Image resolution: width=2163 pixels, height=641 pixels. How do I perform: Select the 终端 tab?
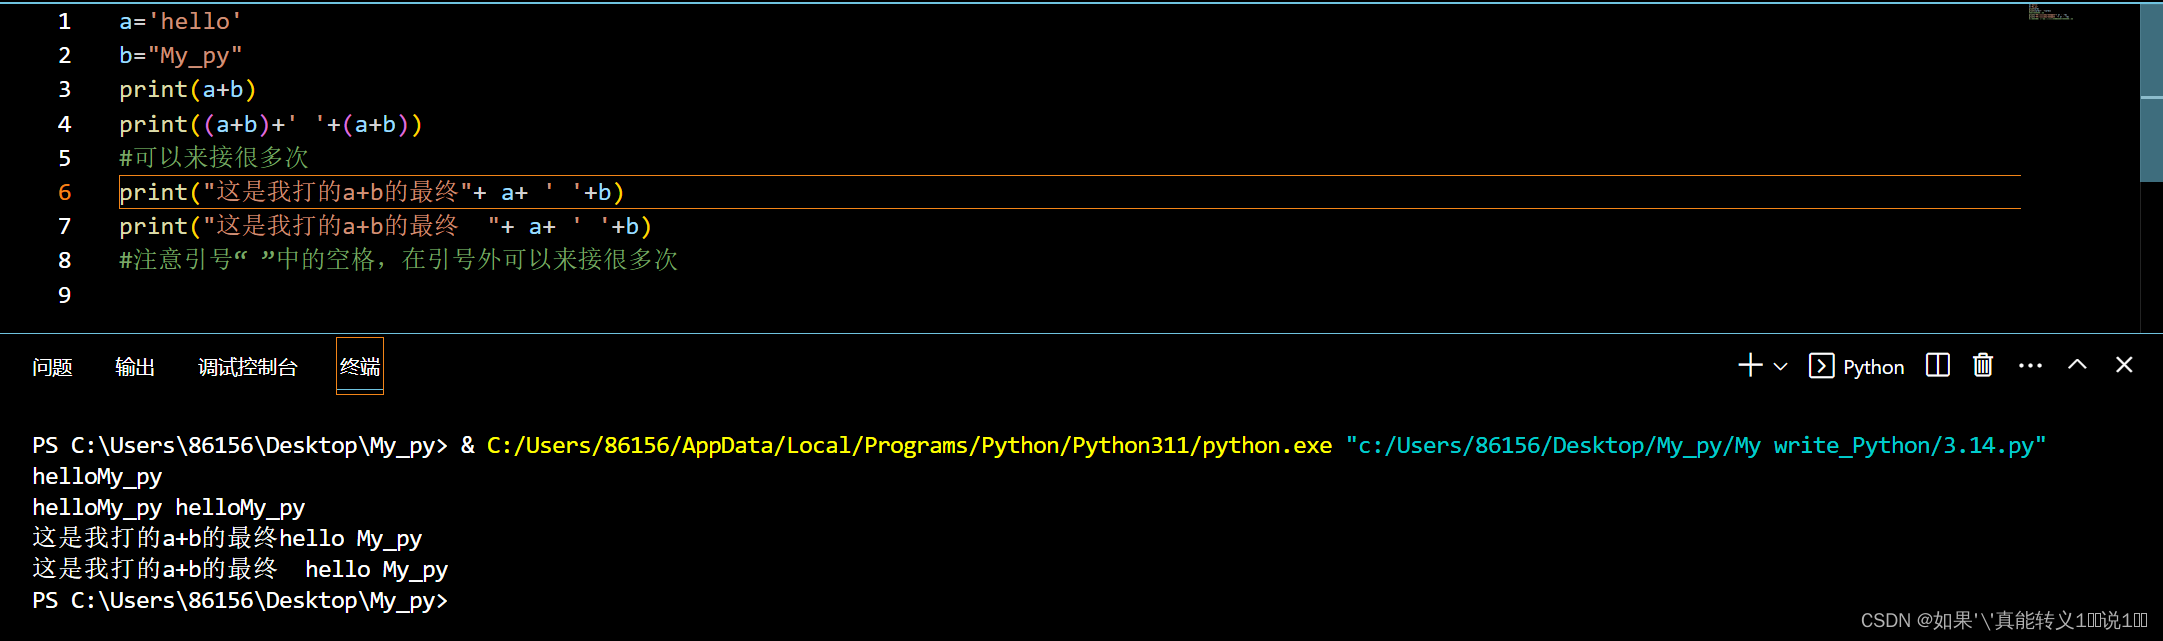pyautogui.click(x=360, y=367)
